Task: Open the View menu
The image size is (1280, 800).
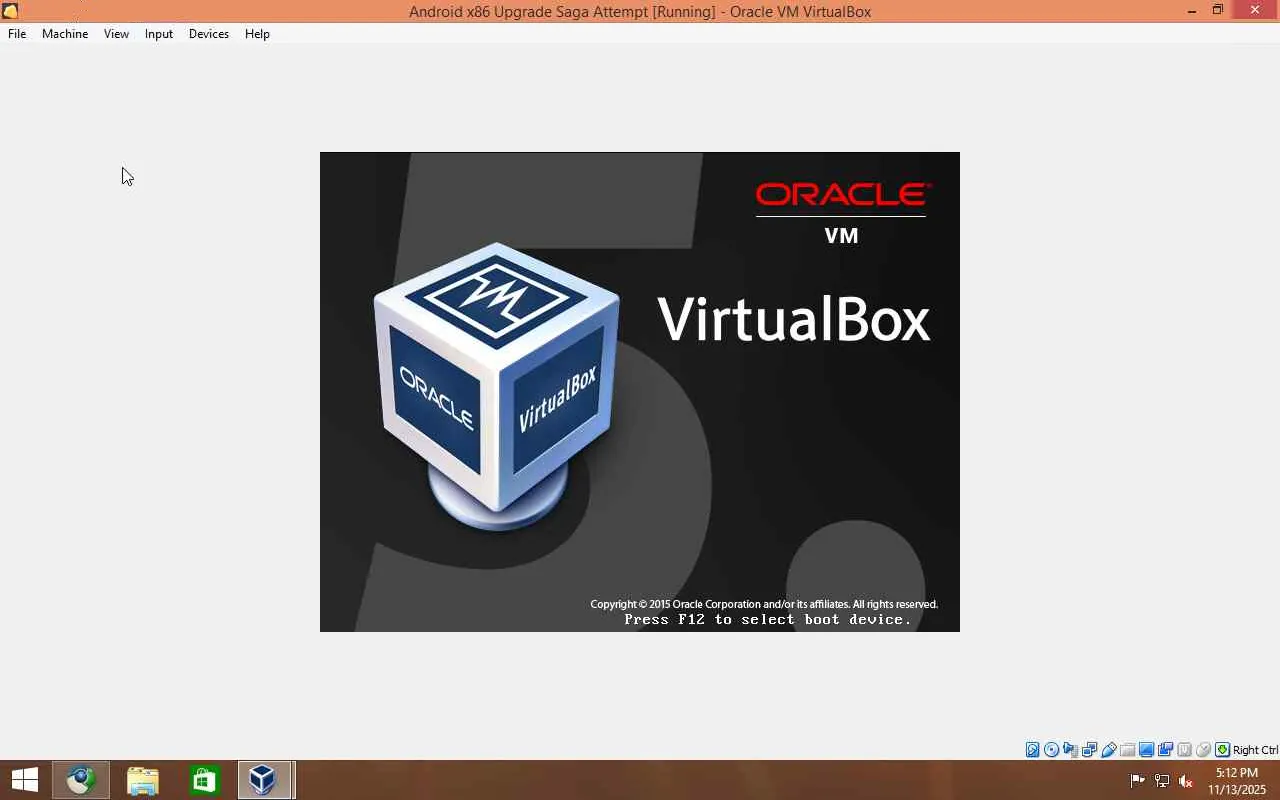Action: point(116,34)
